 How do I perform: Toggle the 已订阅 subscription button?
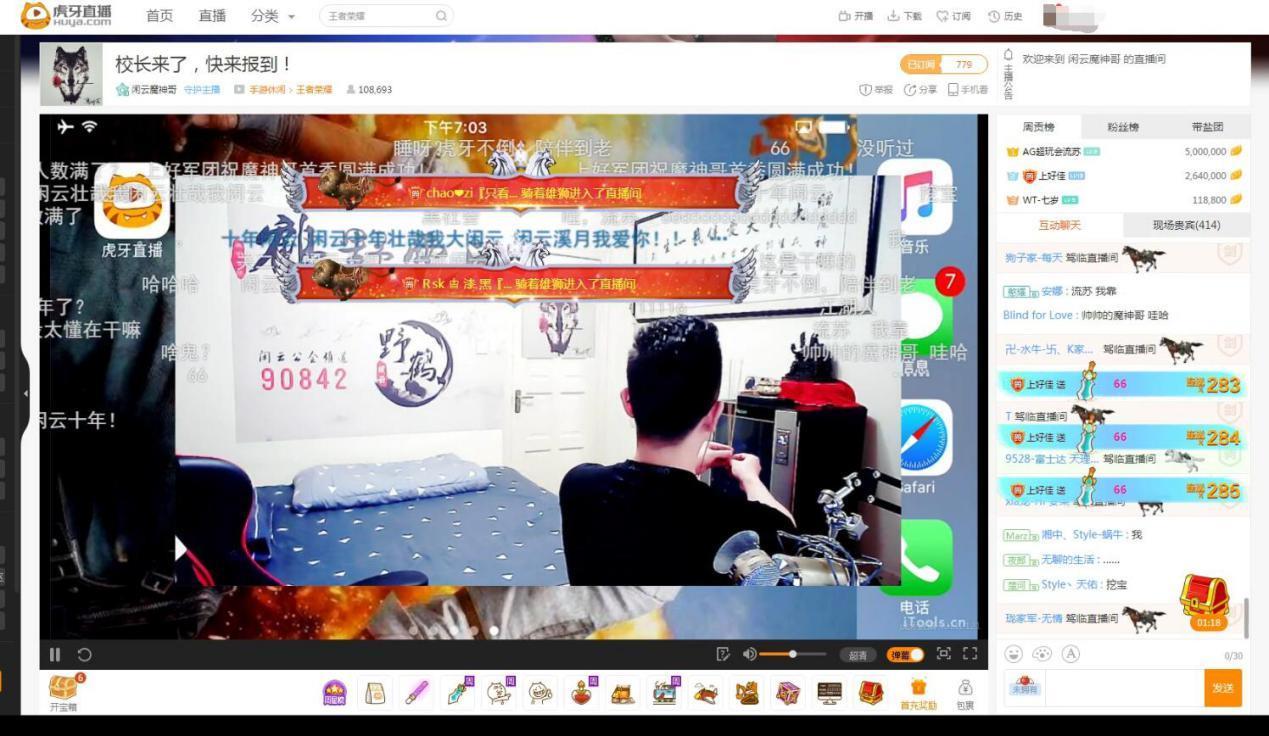click(x=921, y=65)
